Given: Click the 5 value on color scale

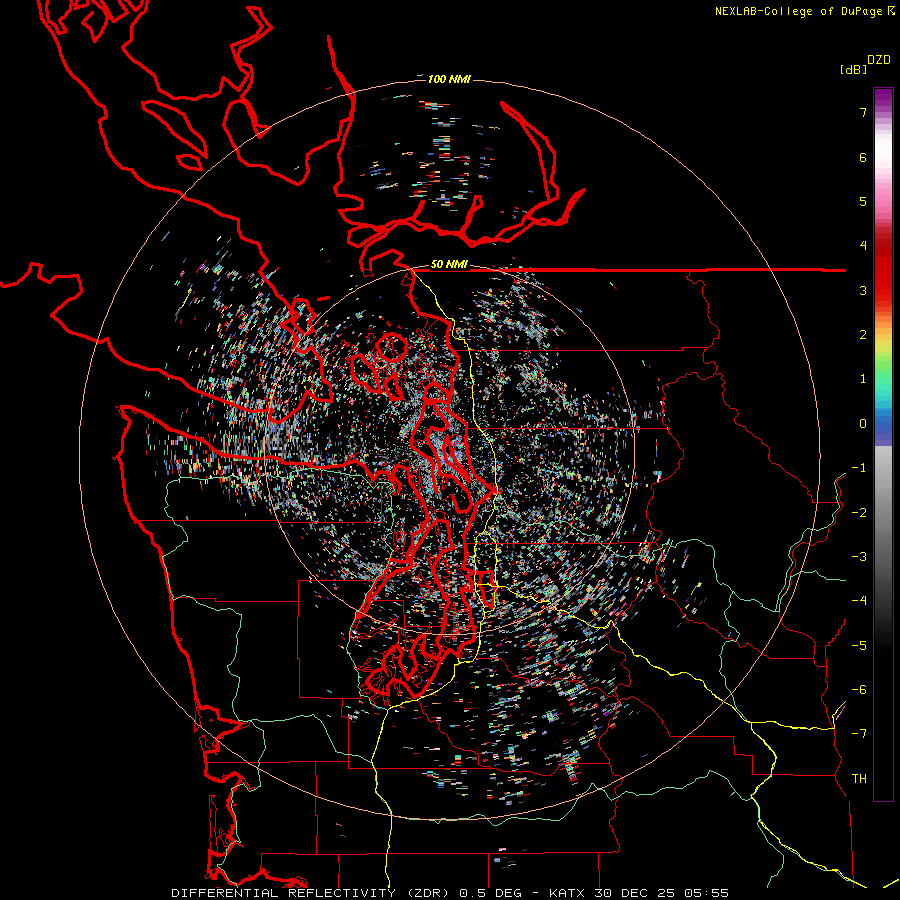Looking at the screenshot, I should pyautogui.click(x=863, y=201).
